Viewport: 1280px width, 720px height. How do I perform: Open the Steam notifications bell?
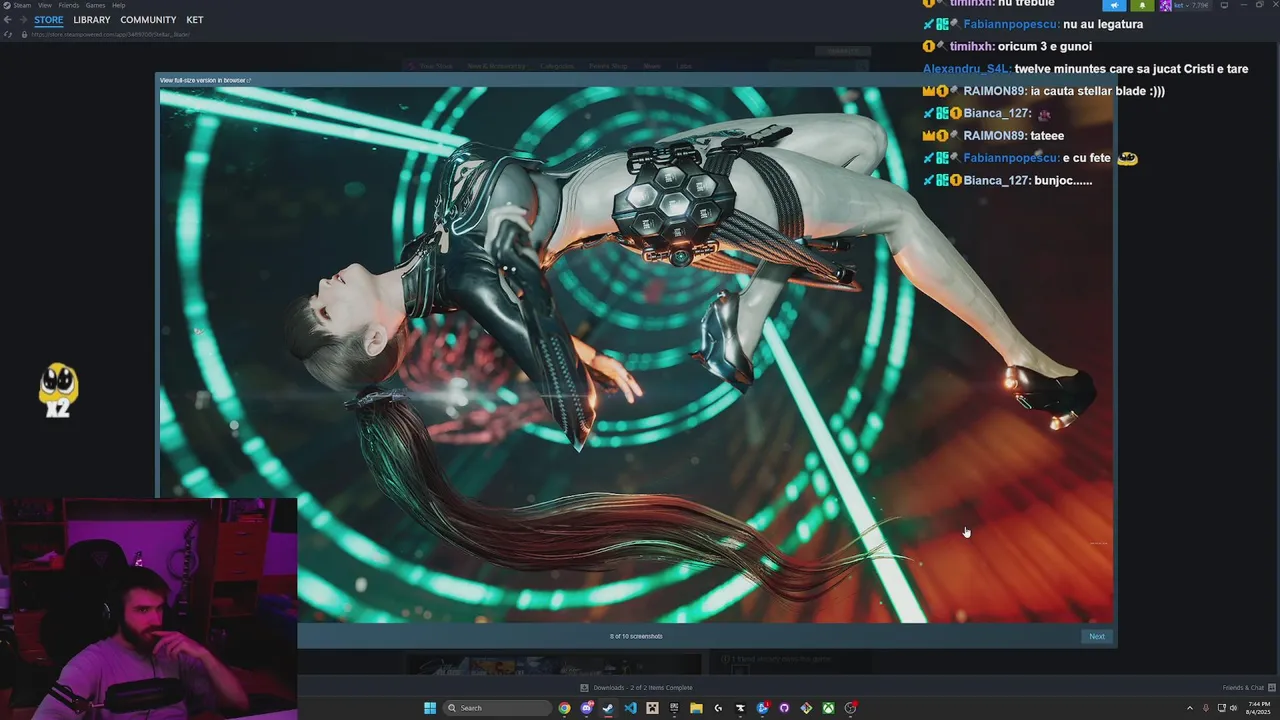coord(1142,5)
